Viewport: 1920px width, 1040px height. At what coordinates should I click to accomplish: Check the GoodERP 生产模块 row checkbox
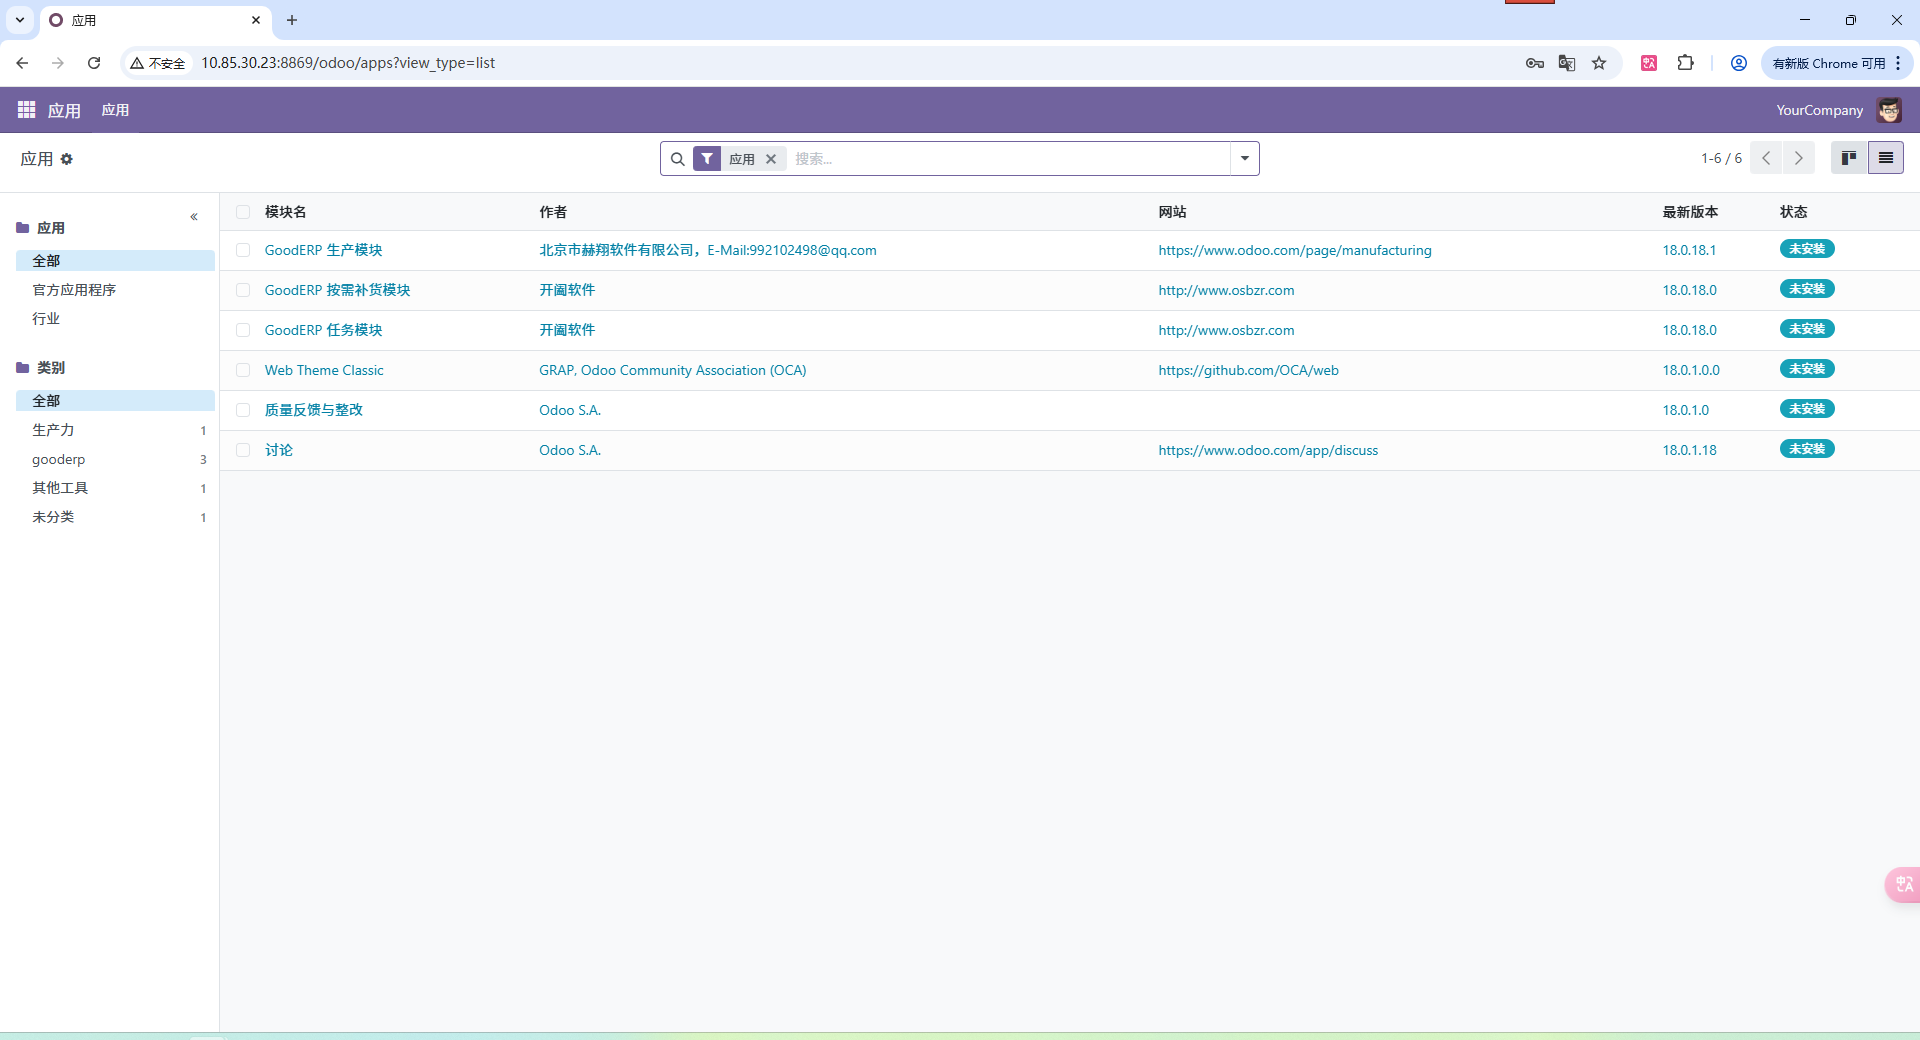click(x=243, y=250)
